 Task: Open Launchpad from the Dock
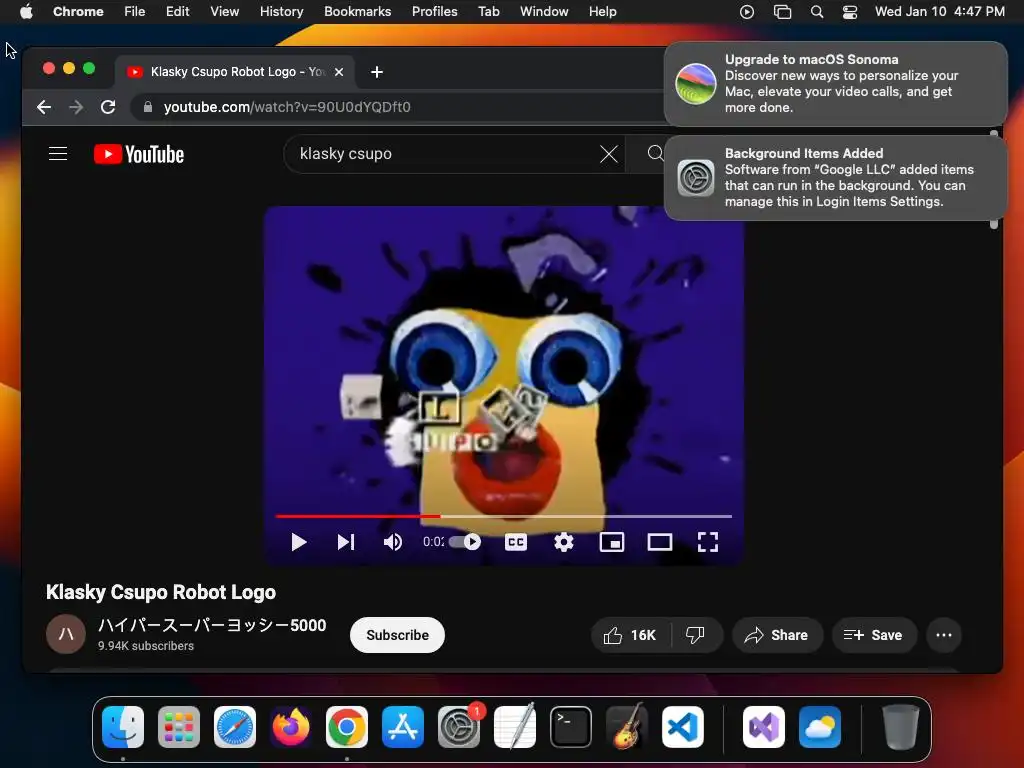(x=179, y=727)
